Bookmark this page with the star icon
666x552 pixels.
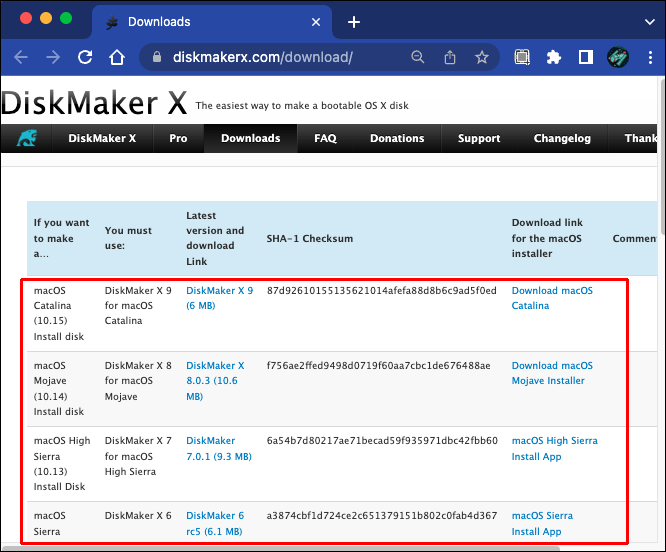tap(482, 57)
